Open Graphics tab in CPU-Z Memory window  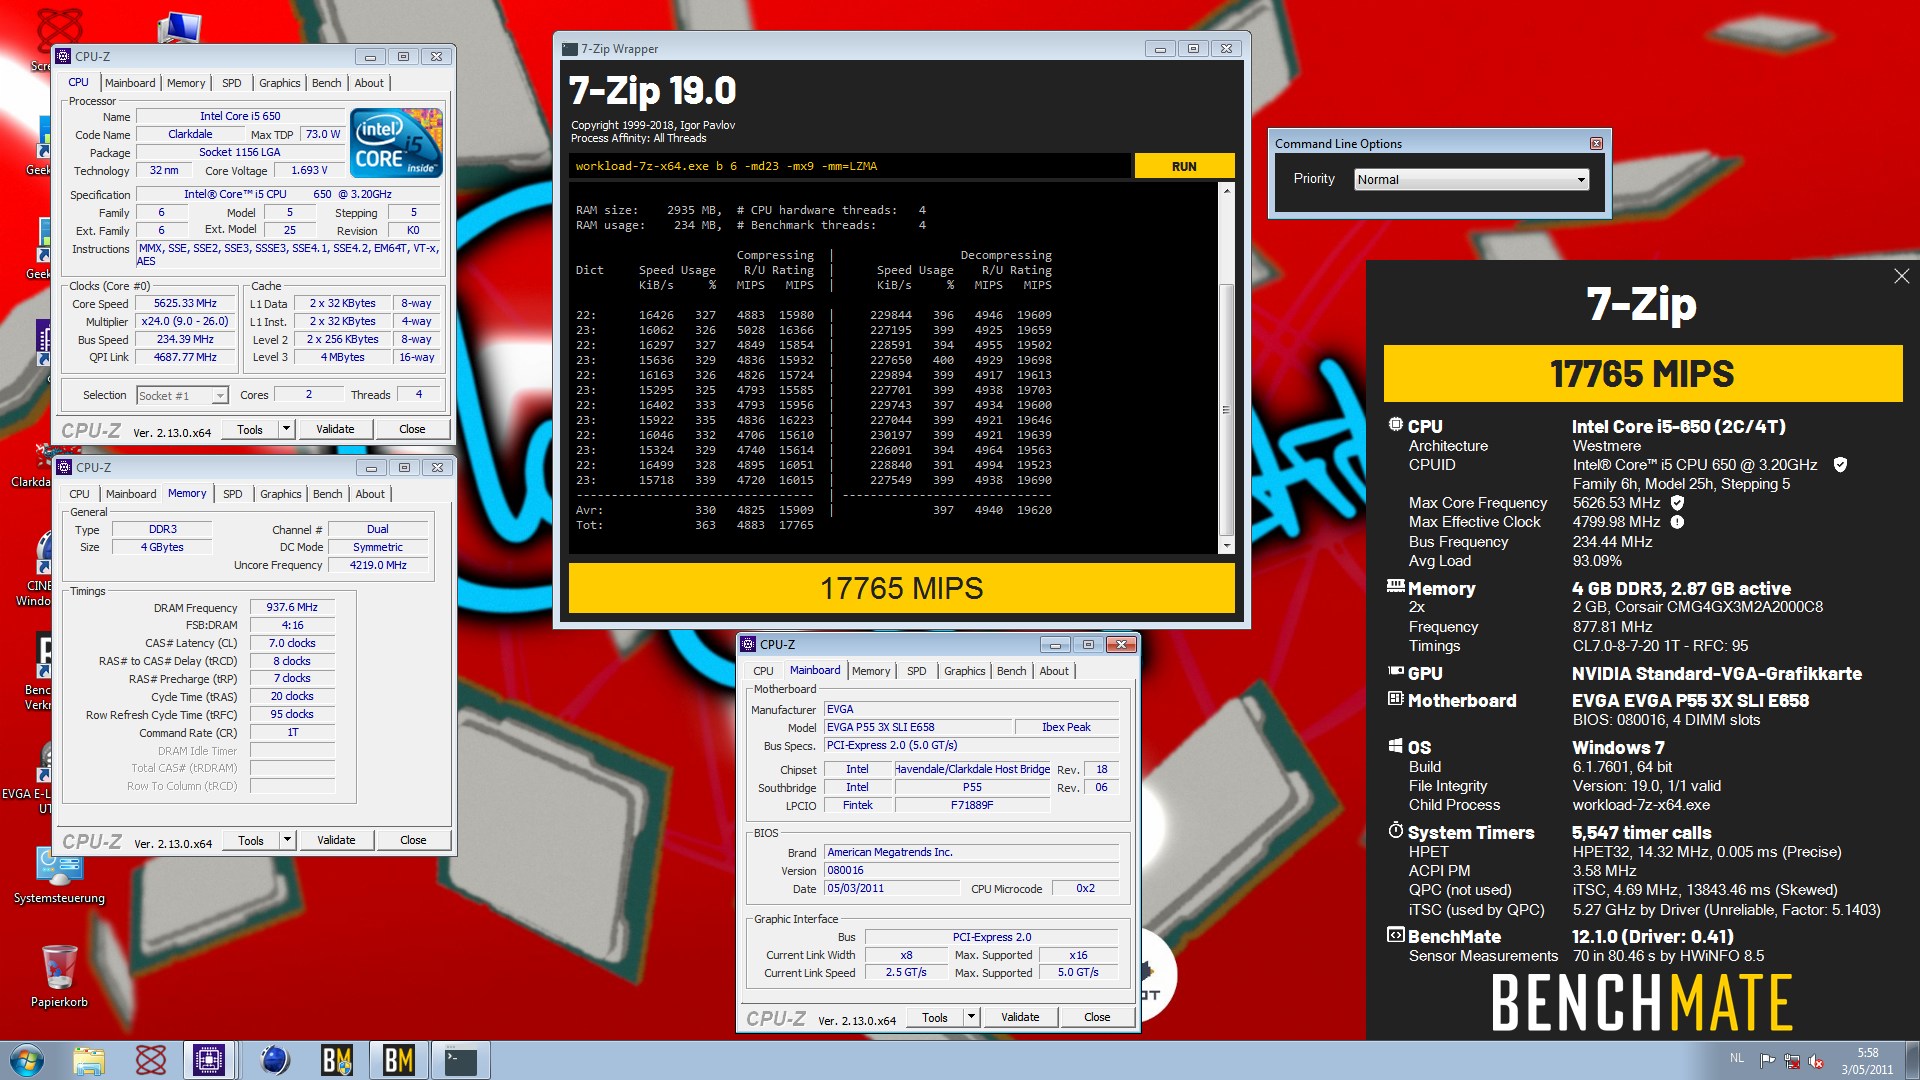tap(280, 494)
